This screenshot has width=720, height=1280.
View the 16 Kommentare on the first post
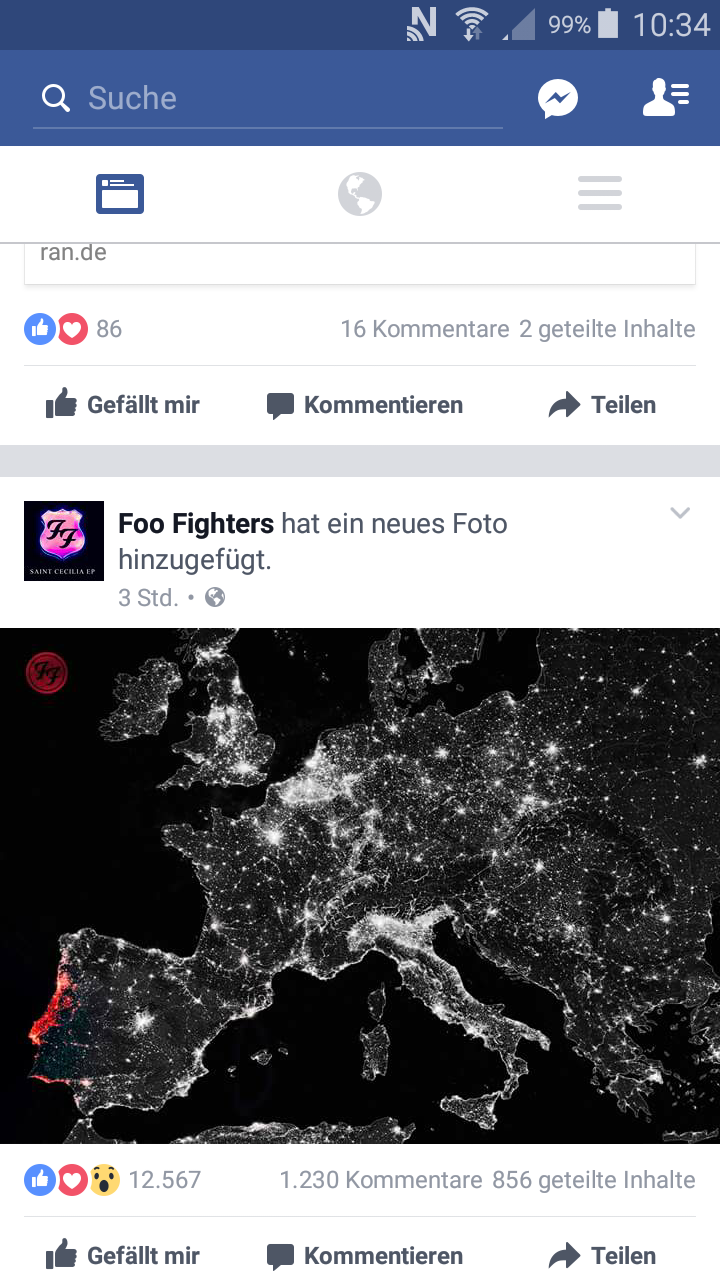(x=425, y=329)
